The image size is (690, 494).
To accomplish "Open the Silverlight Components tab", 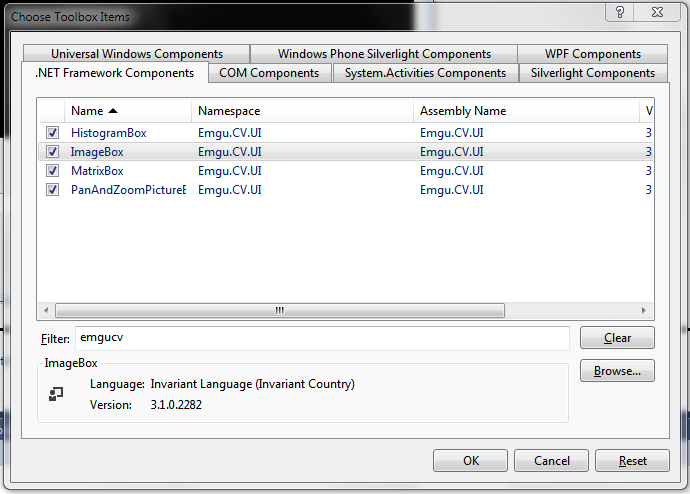I will [x=593, y=73].
